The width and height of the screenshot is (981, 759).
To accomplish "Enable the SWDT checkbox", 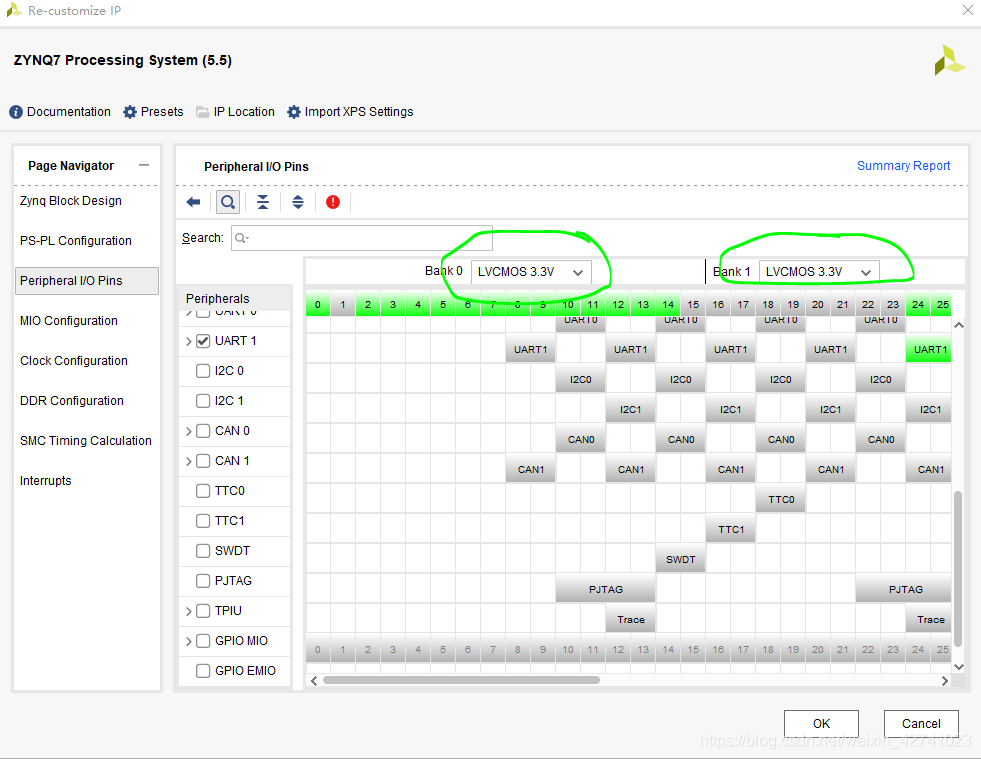I will [203, 551].
